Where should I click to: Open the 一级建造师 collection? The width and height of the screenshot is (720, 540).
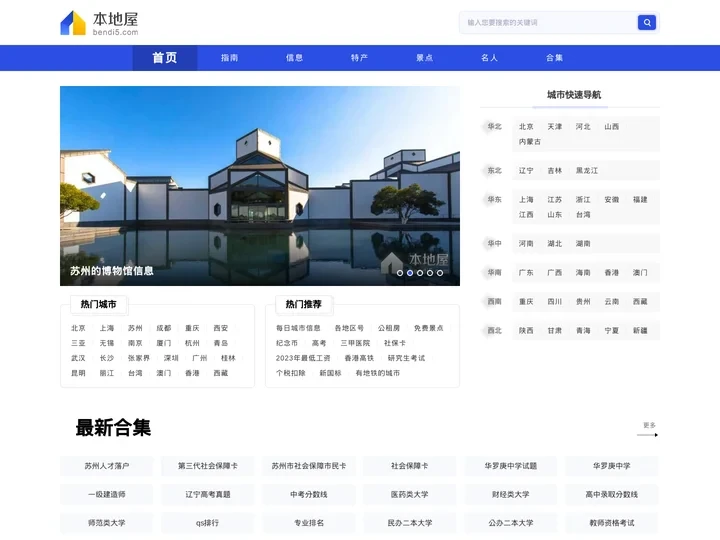tap(107, 495)
